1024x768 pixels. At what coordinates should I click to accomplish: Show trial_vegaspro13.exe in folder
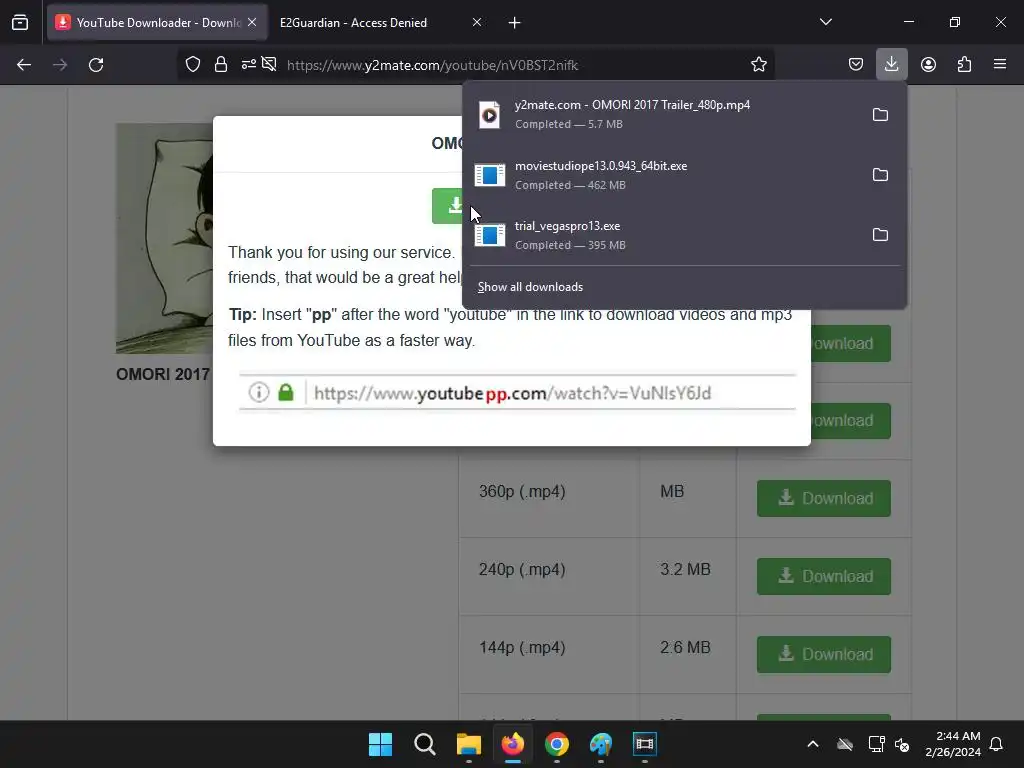coord(880,235)
